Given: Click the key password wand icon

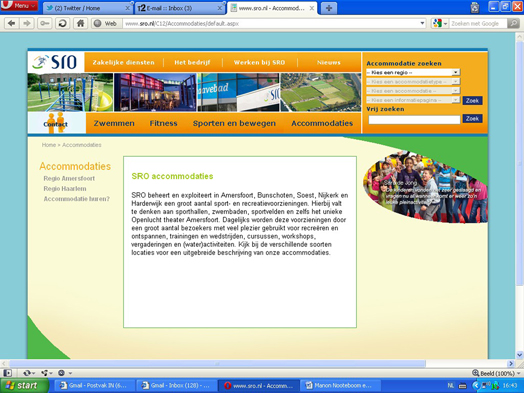Looking at the screenshot, I should click(44, 23).
